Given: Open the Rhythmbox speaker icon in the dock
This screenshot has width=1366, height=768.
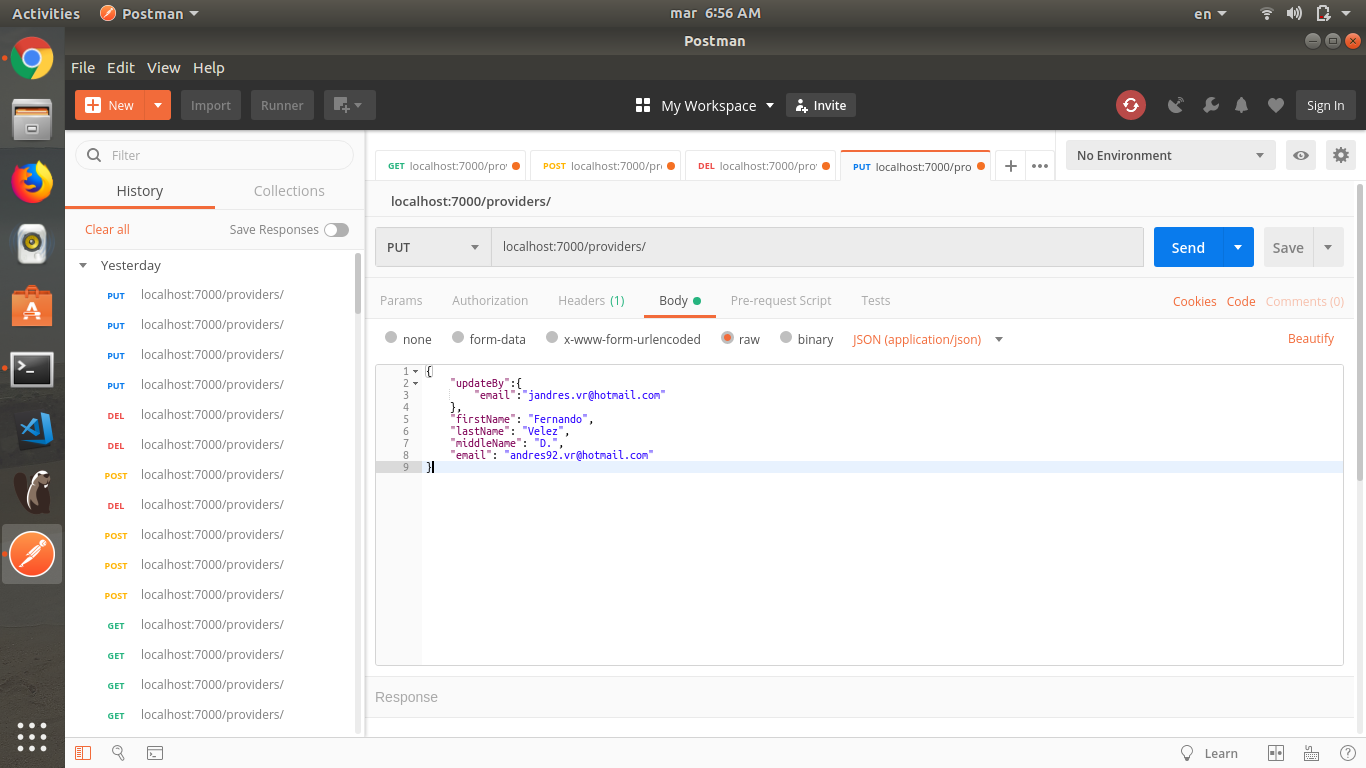Looking at the screenshot, I should pos(32,244).
